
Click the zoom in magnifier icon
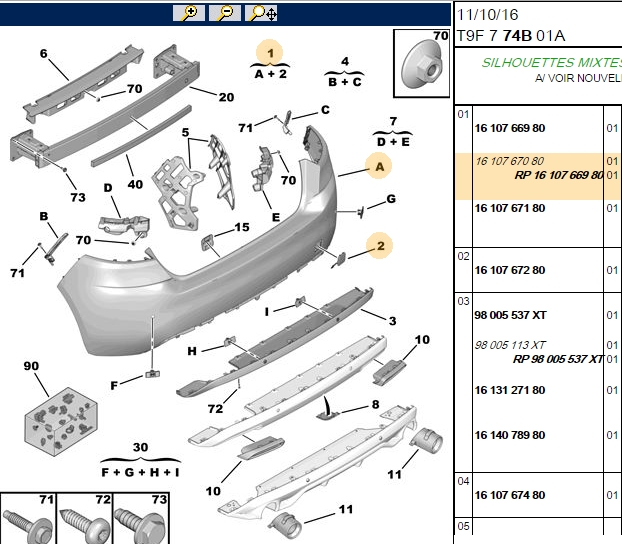click(x=189, y=13)
